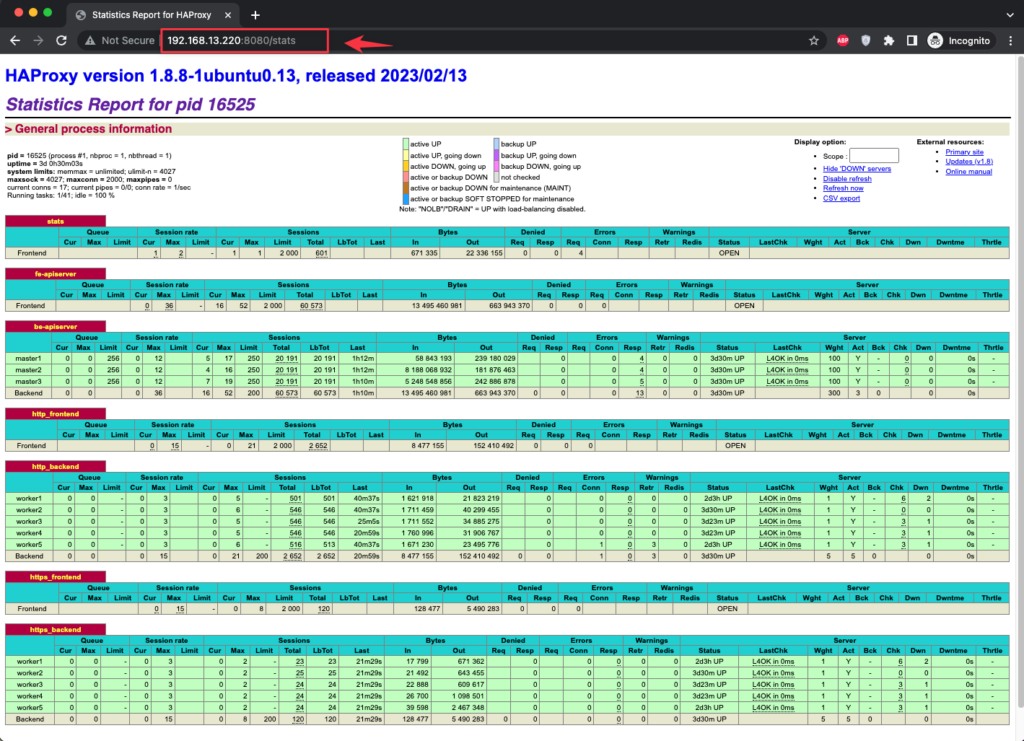Open the shield extension icon
This screenshot has height=741, width=1024.
pos(865,40)
